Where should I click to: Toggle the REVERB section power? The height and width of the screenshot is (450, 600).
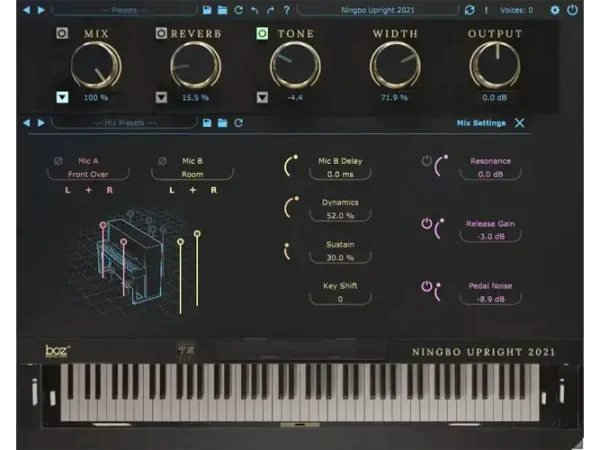(x=161, y=33)
